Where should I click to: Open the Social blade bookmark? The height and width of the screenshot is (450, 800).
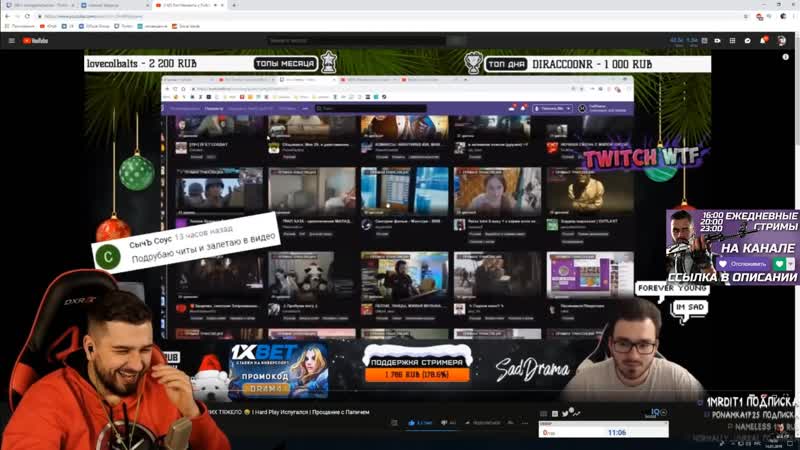coord(186,26)
